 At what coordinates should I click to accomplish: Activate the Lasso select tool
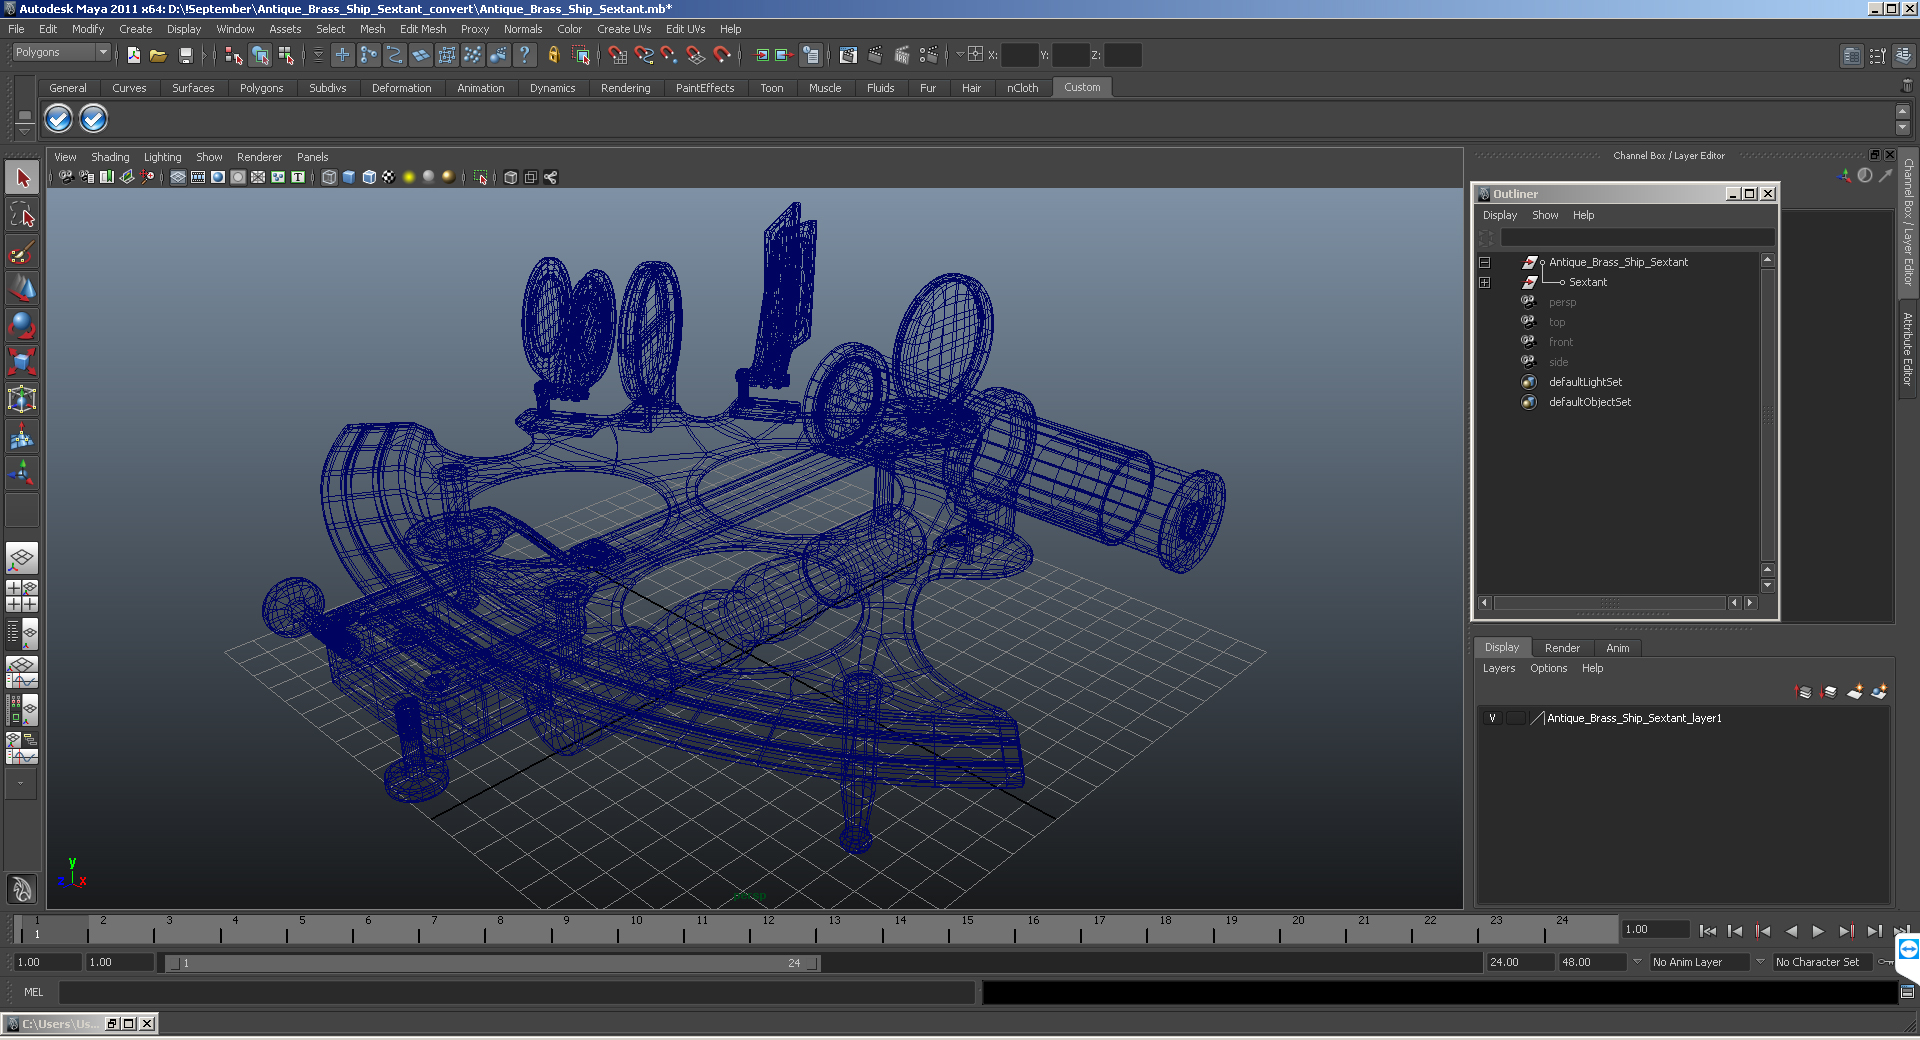pyautogui.click(x=22, y=214)
